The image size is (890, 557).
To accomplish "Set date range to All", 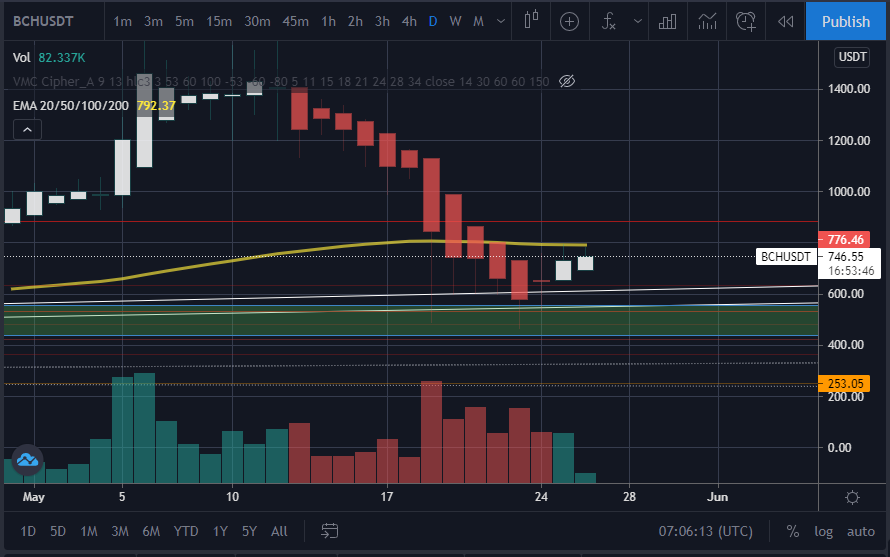I will tap(279, 531).
